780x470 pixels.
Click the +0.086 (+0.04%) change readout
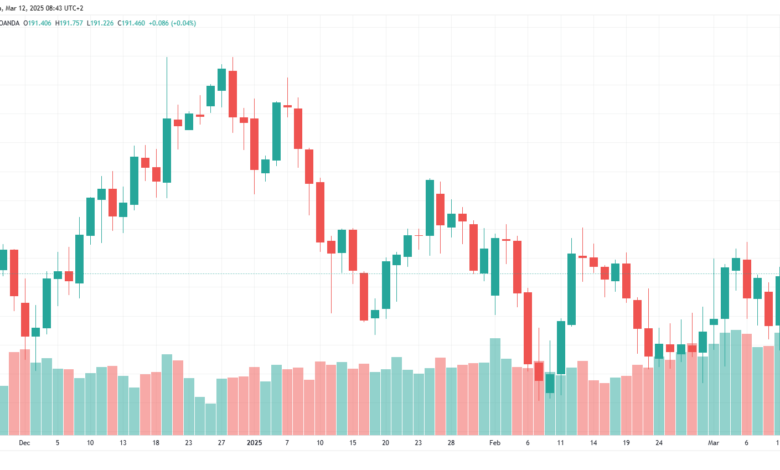(x=173, y=23)
